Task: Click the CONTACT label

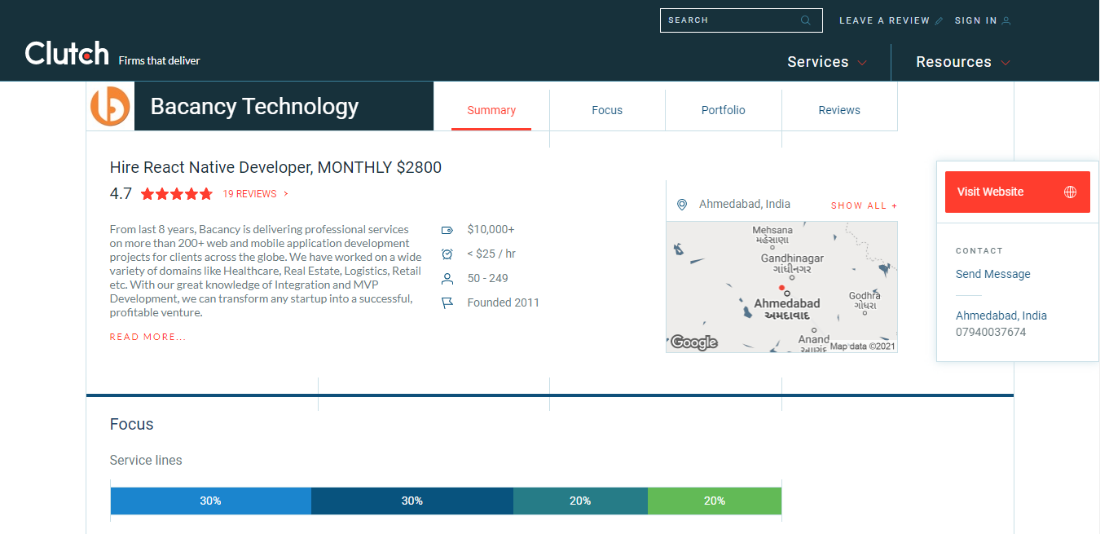Action: click(979, 251)
